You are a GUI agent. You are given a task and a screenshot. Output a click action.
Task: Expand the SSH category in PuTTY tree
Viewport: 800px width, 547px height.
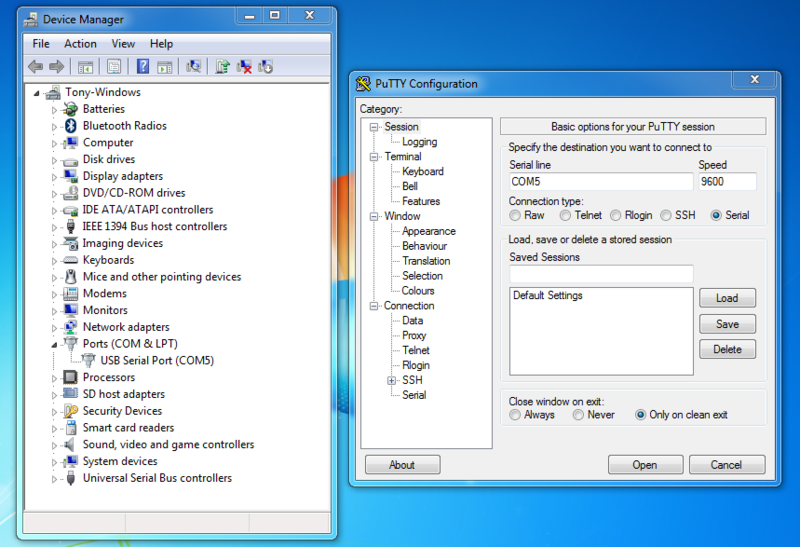click(391, 381)
